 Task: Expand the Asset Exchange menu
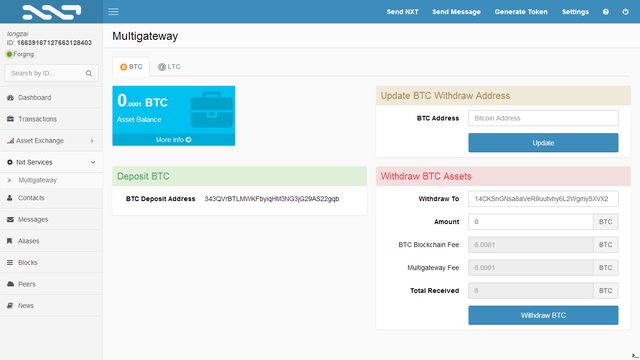tap(51, 141)
